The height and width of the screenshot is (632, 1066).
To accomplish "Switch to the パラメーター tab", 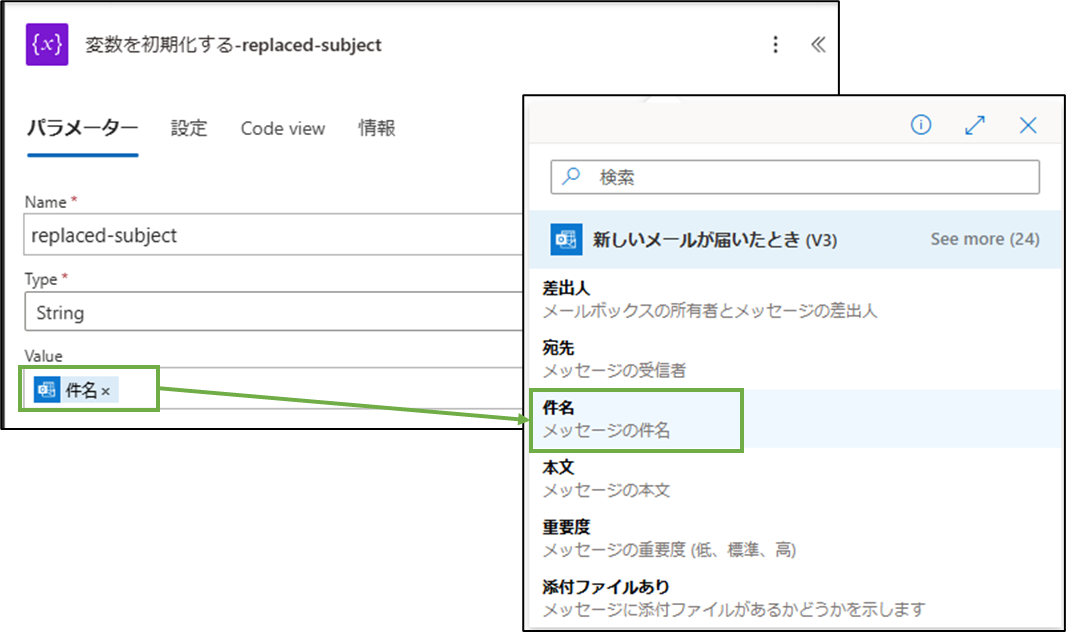I will pyautogui.click(x=82, y=128).
